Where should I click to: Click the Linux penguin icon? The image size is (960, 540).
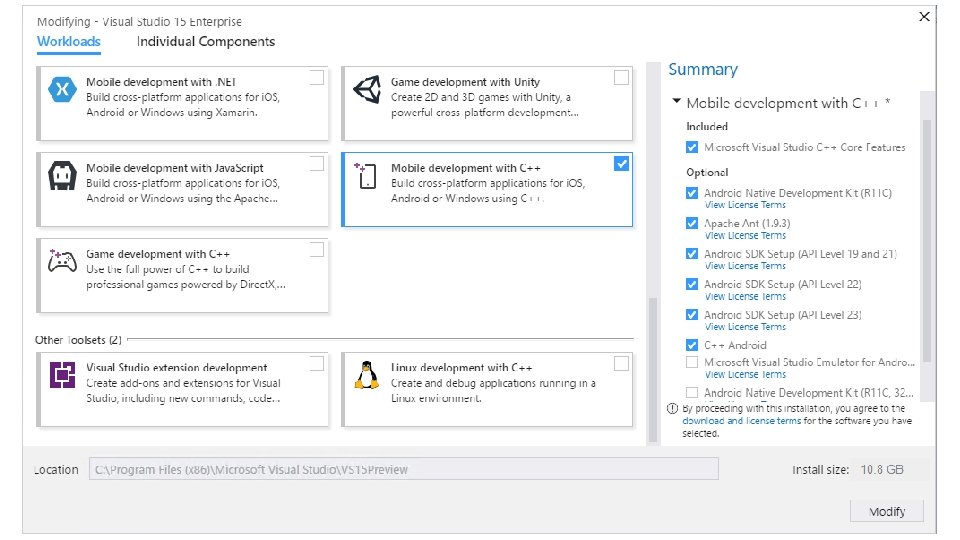(367, 375)
